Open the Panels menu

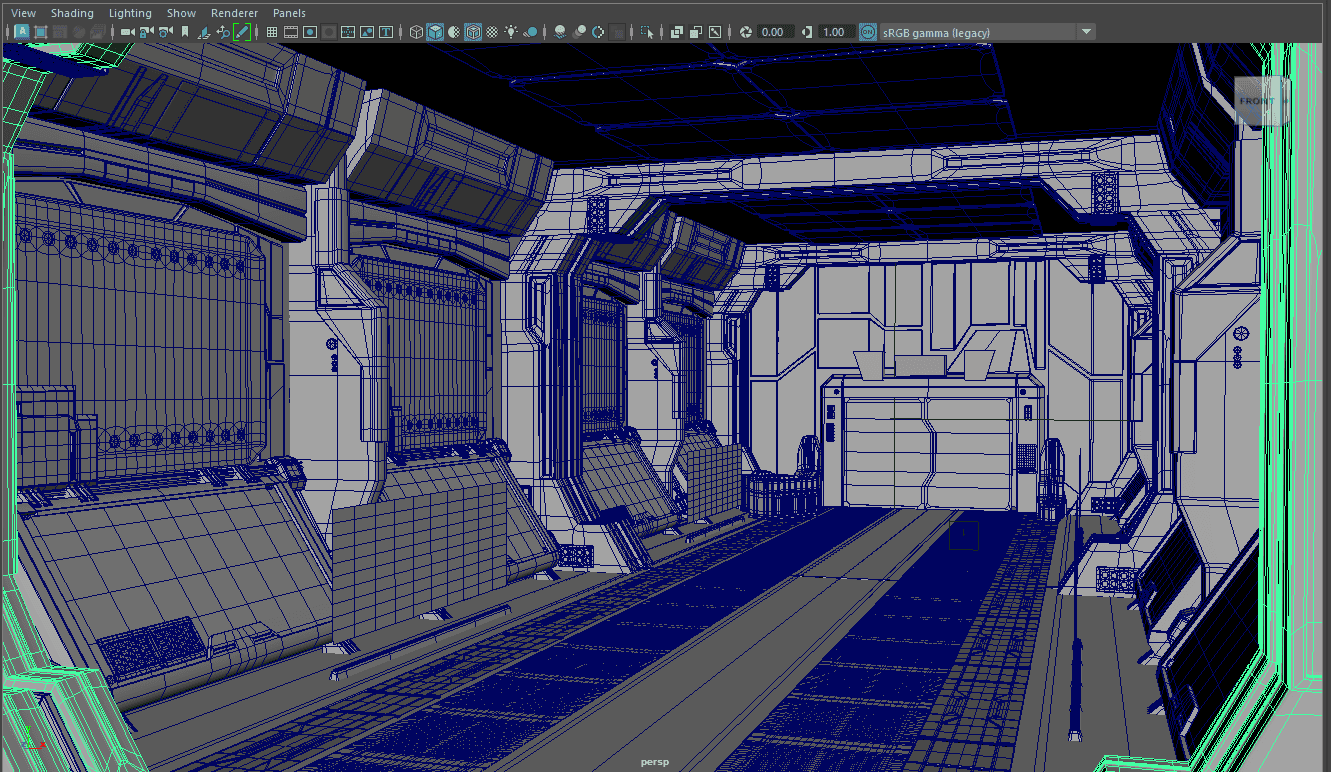[x=289, y=13]
